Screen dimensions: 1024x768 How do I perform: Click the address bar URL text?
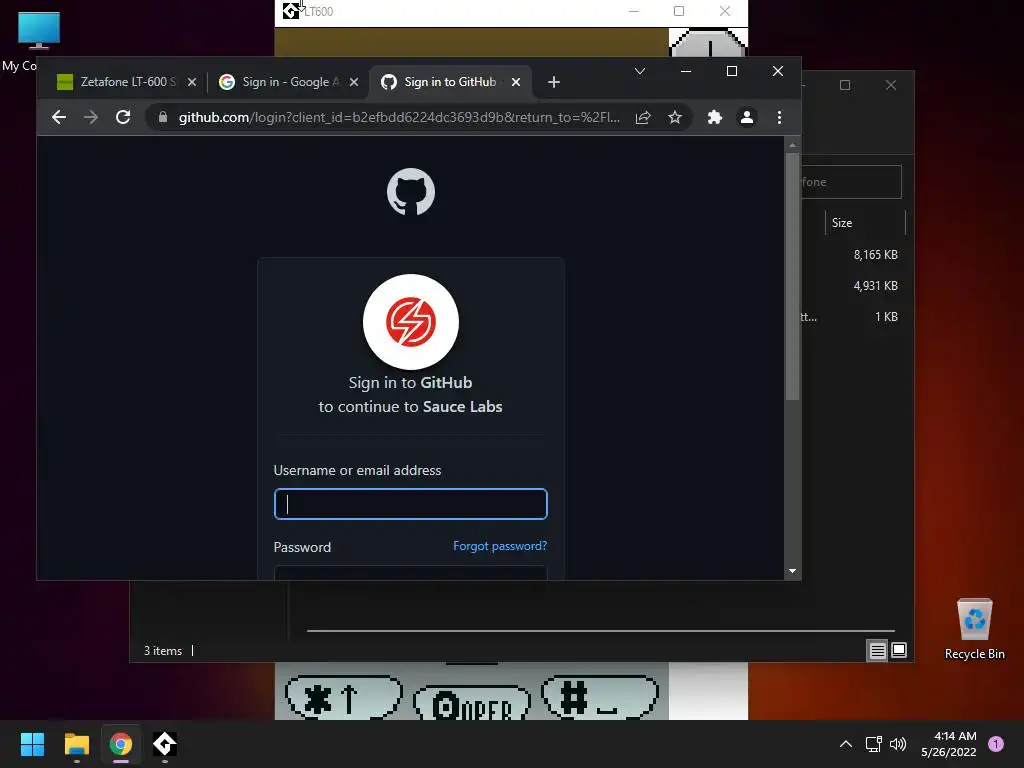[x=399, y=117]
